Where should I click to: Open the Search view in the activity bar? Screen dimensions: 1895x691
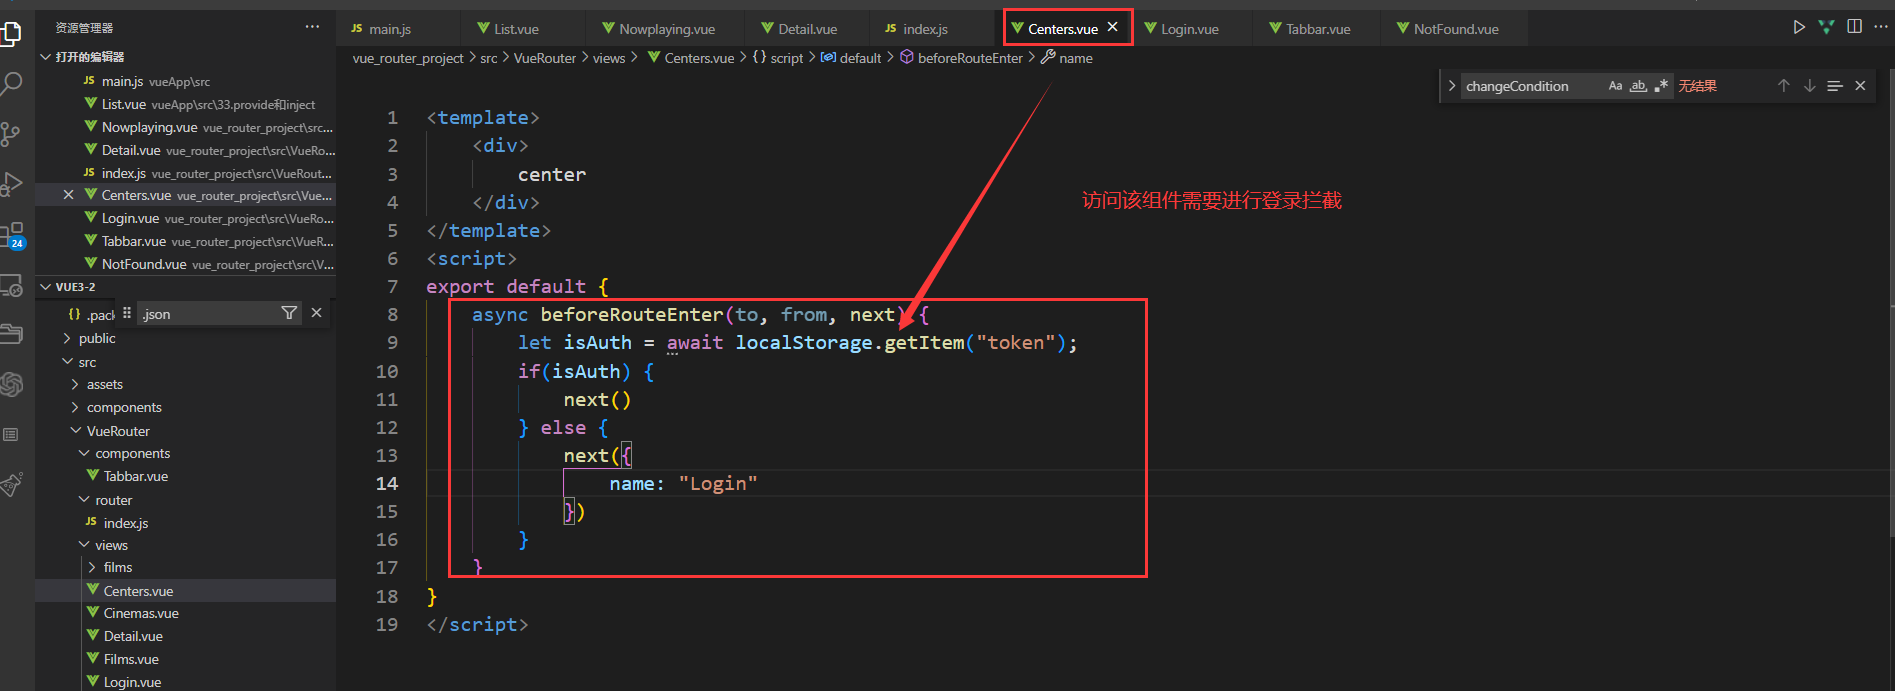point(11,84)
